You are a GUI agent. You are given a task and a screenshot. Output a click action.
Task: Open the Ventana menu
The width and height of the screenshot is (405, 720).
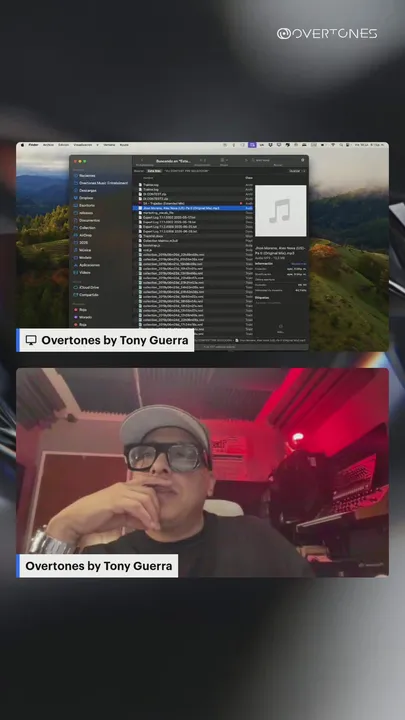[109, 145]
